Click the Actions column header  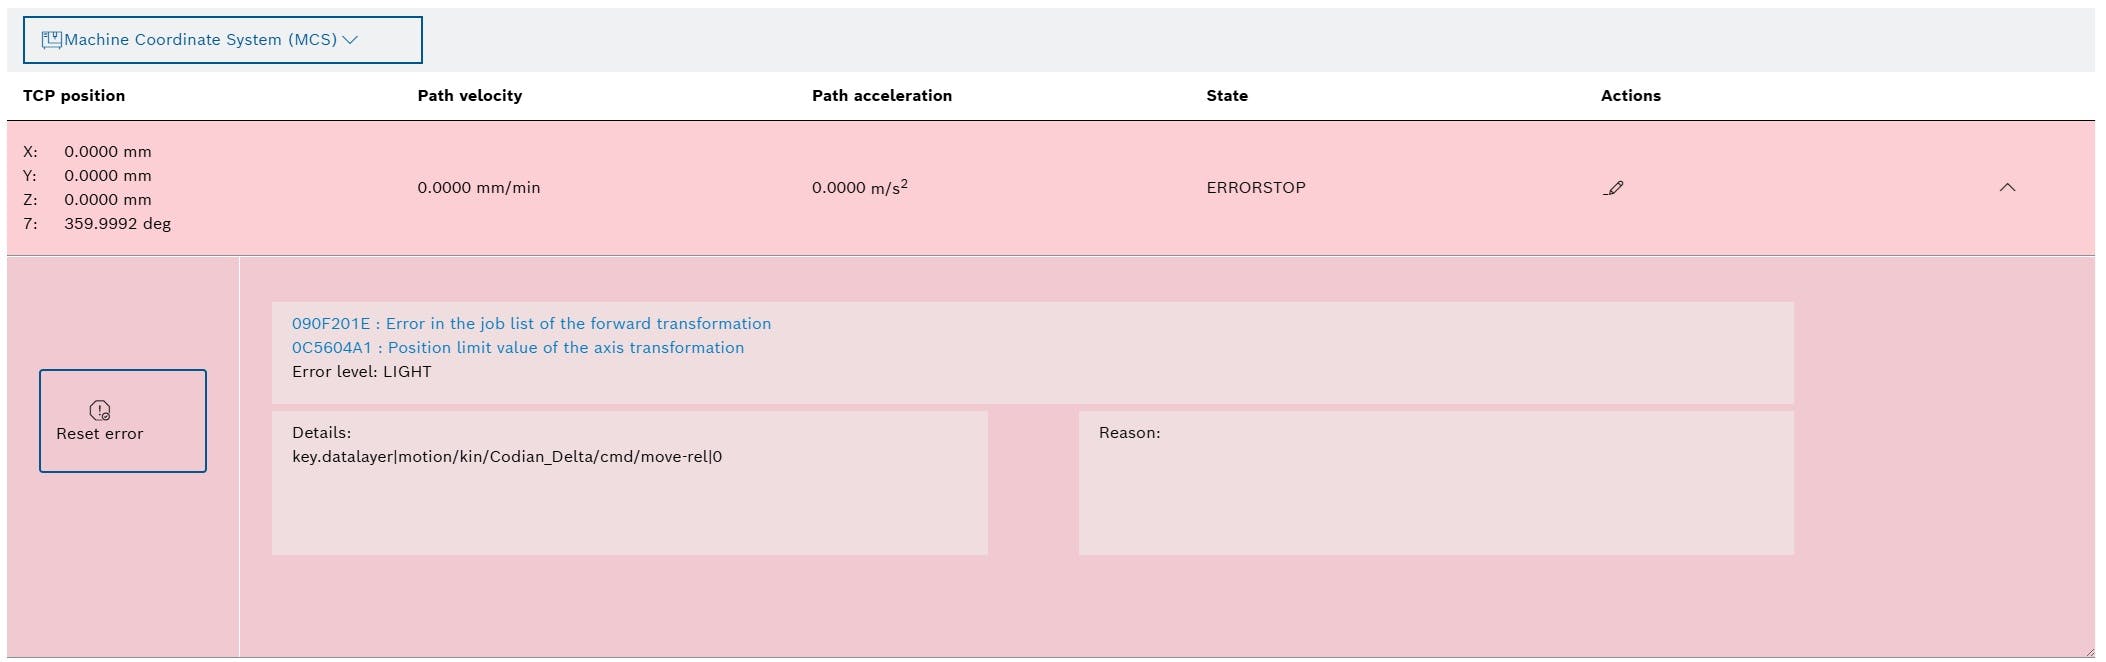(x=1630, y=96)
